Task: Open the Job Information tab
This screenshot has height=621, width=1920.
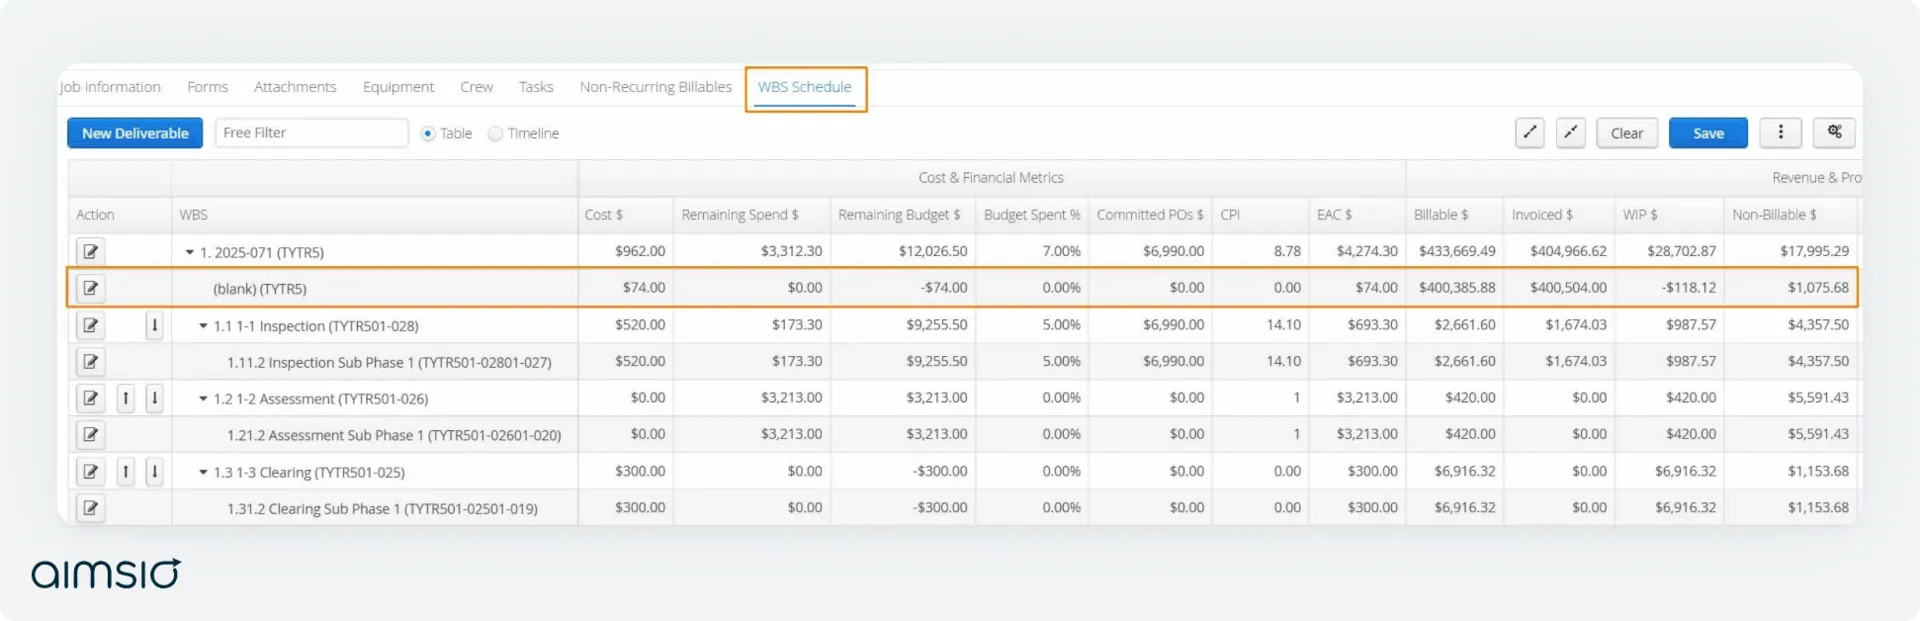Action: coord(110,87)
